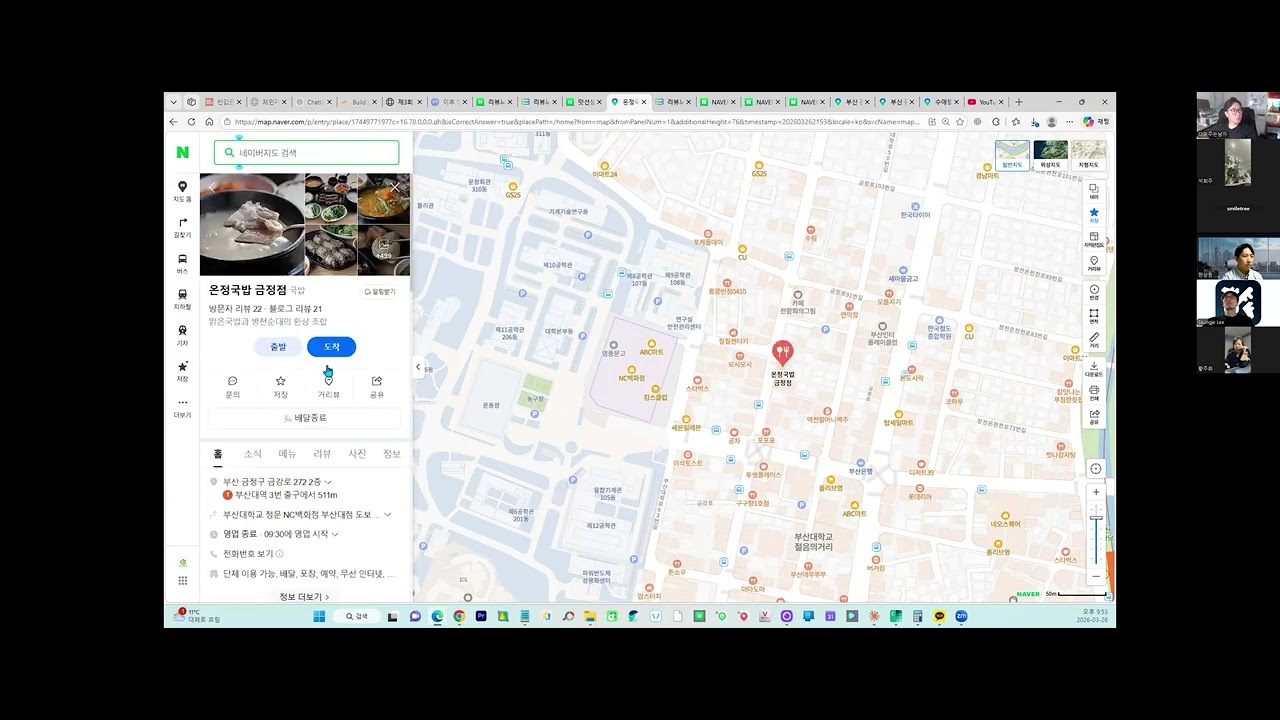Toggle the 저장 star layer on map
The width and height of the screenshot is (1280, 720).
coord(1094,214)
